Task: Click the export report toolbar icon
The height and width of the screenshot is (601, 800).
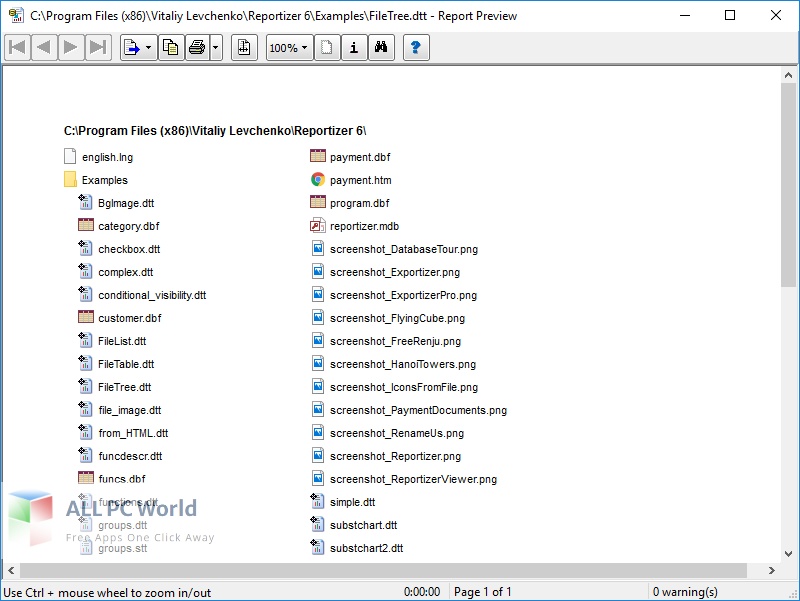Action: click(132, 48)
